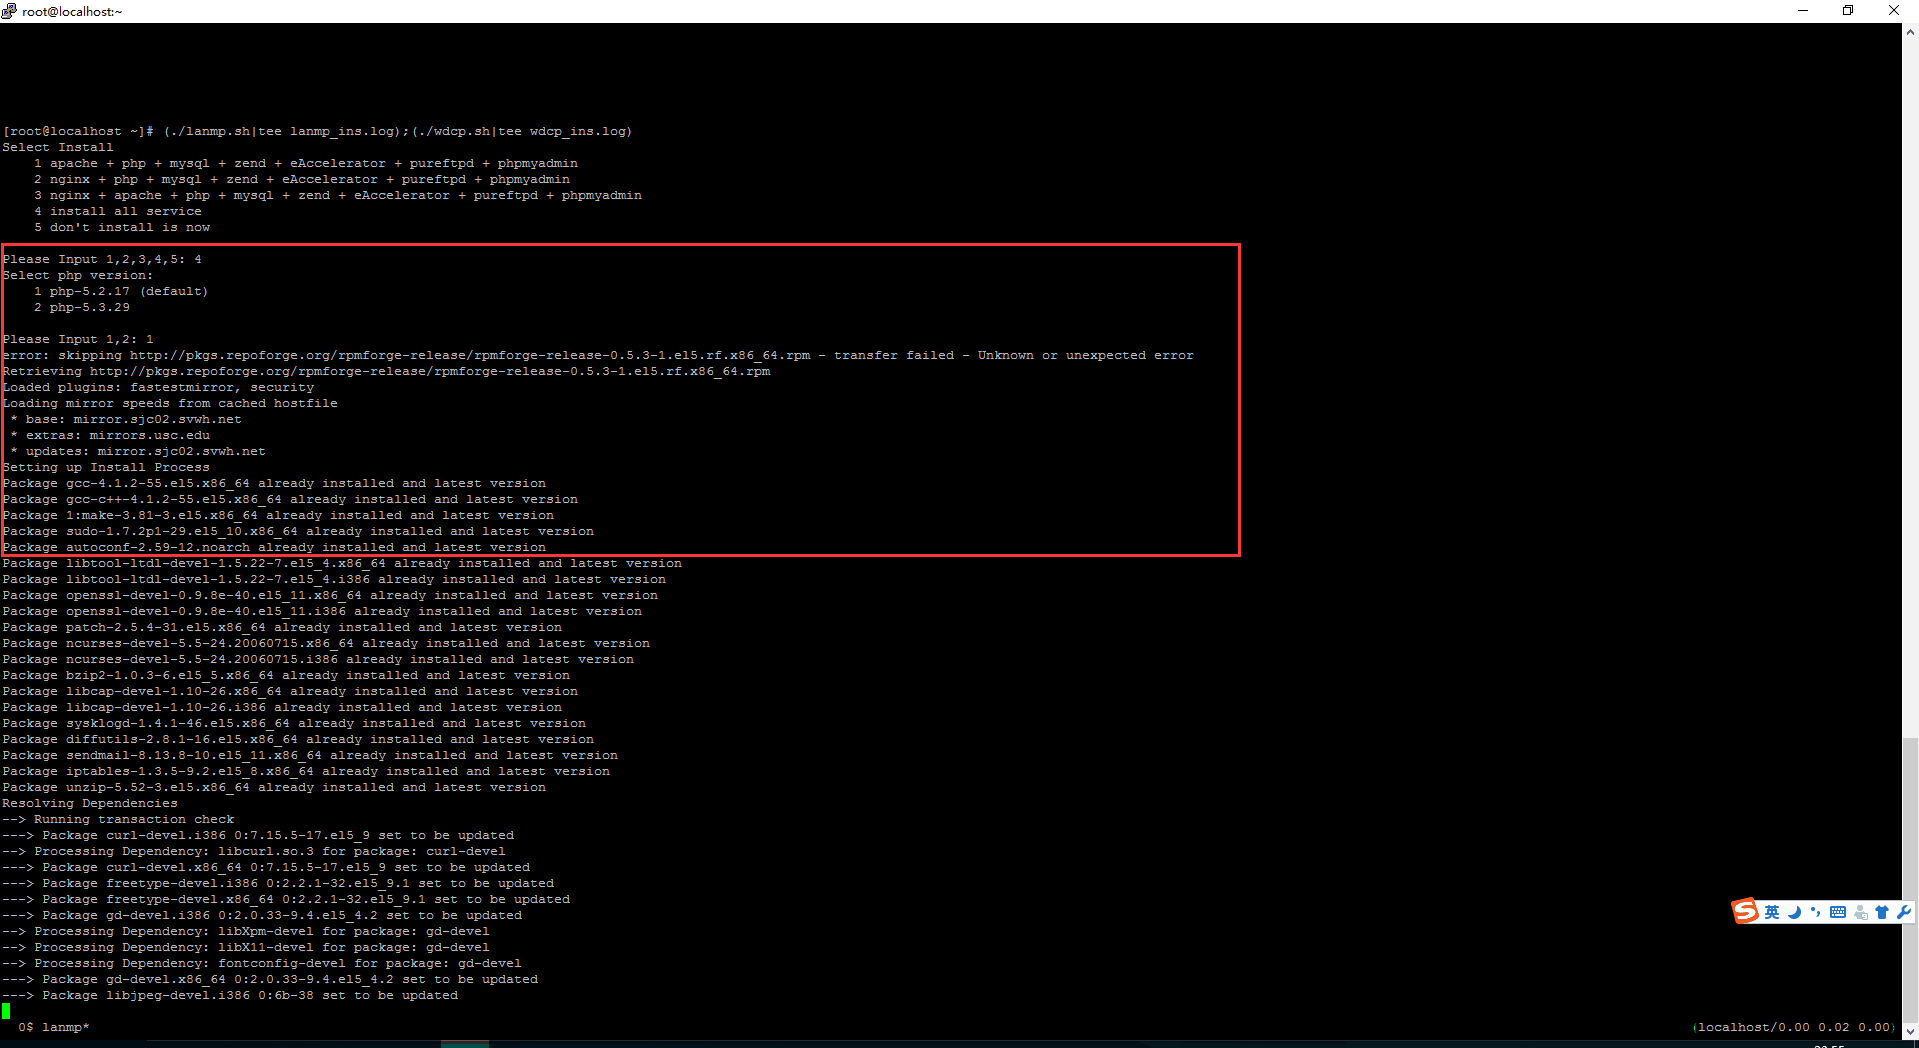Click the Sogou input method logo
The image size is (1919, 1048).
[1745, 911]
